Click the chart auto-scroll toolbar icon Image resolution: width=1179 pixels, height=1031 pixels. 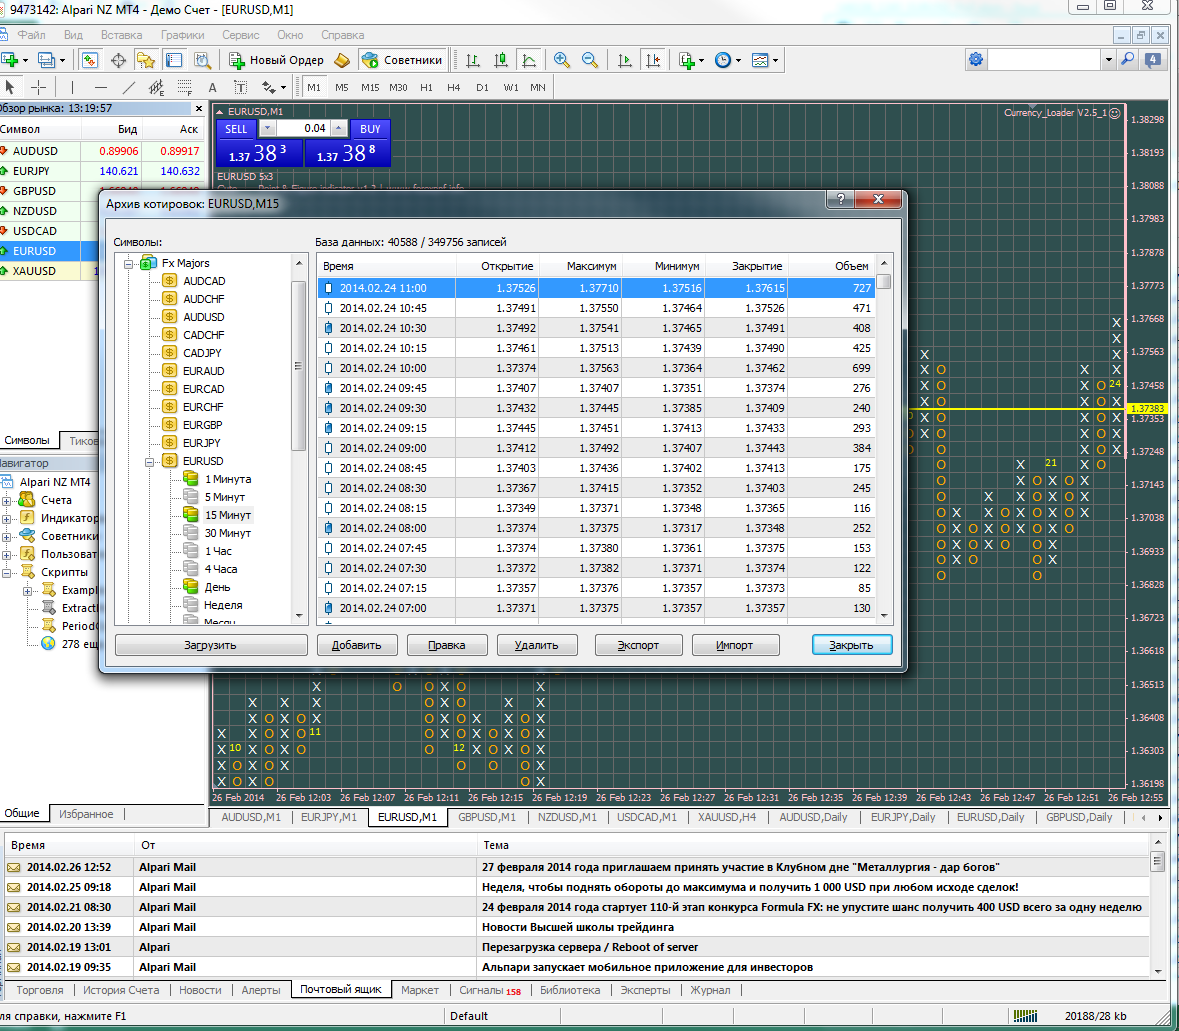624,60
